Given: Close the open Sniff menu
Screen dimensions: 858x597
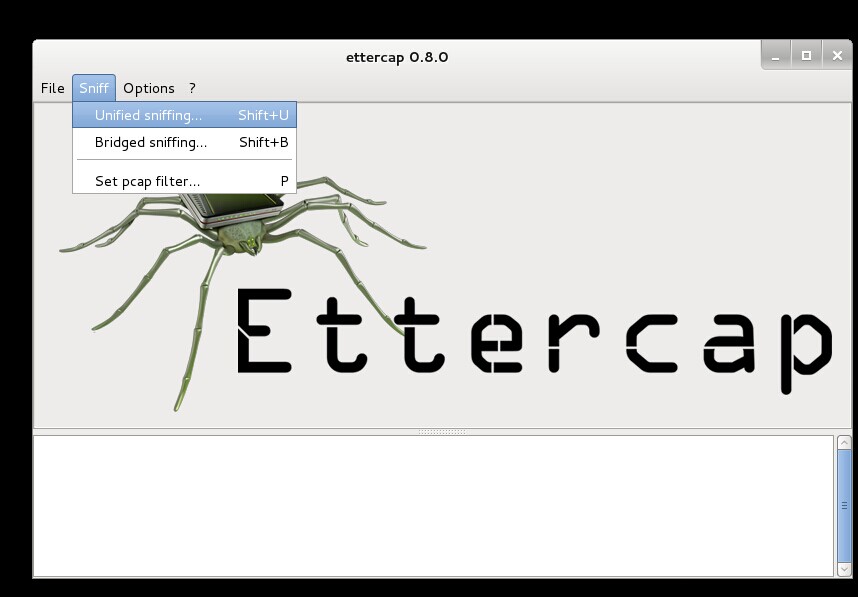Looking at the screenshot, I should (94, 88).
